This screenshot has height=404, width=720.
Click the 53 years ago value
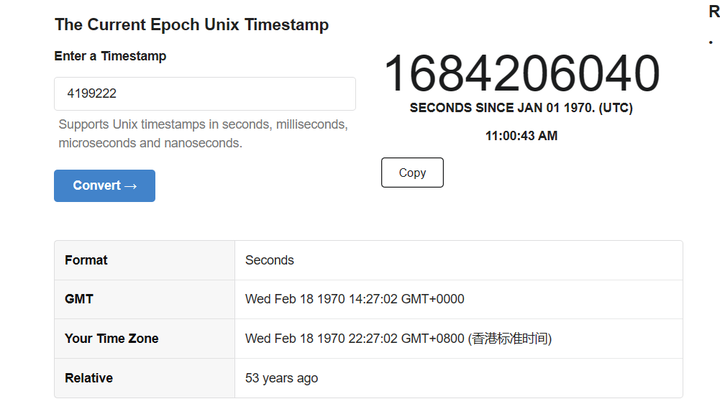point(282,378)
